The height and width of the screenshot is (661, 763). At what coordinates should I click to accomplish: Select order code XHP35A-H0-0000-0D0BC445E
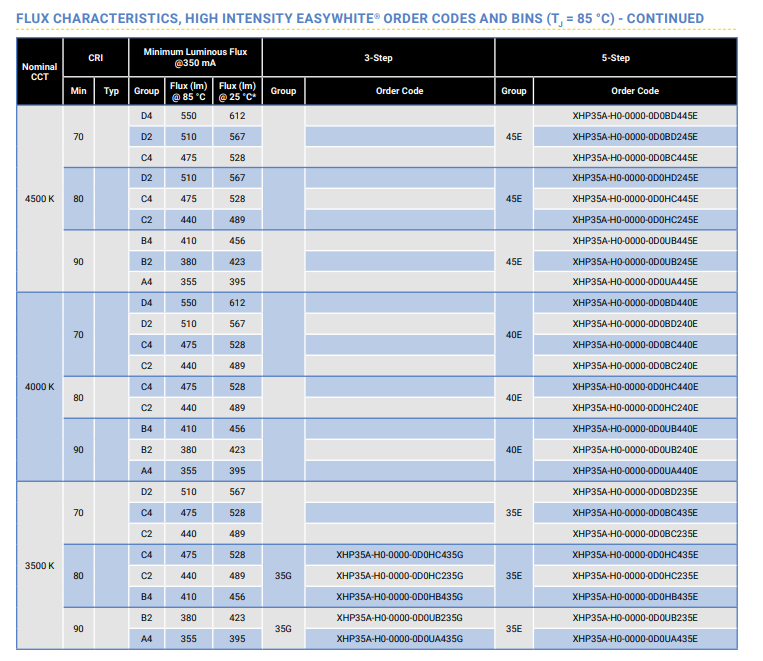tap(635, 158)
